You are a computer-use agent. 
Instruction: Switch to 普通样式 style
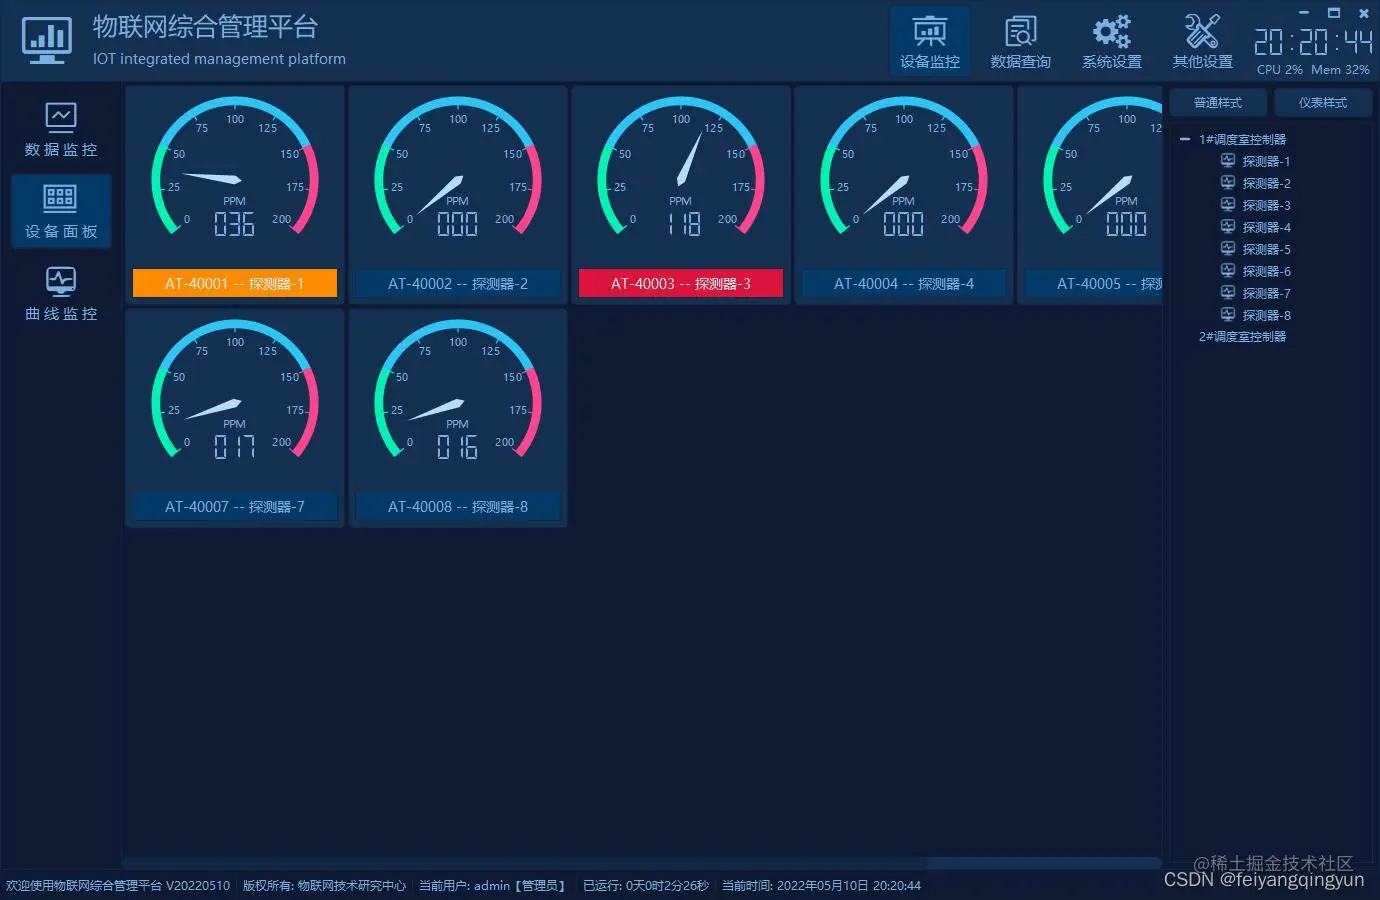point(1217,102)
